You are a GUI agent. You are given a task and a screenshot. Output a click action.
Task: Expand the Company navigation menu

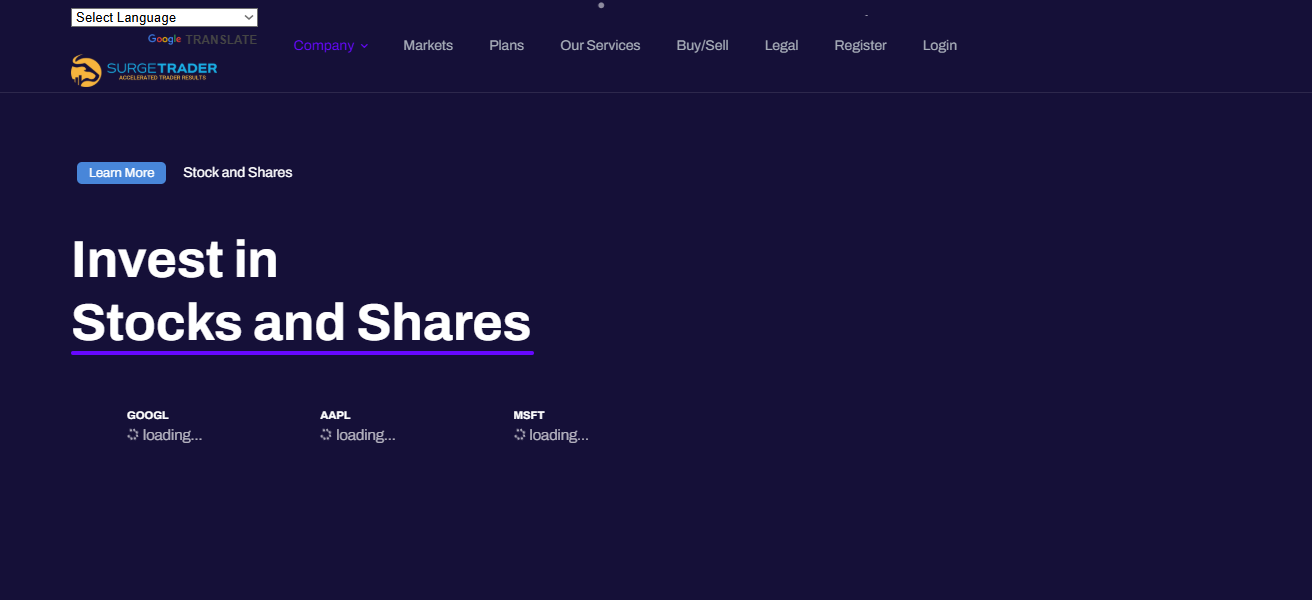(x=324, y=45)
